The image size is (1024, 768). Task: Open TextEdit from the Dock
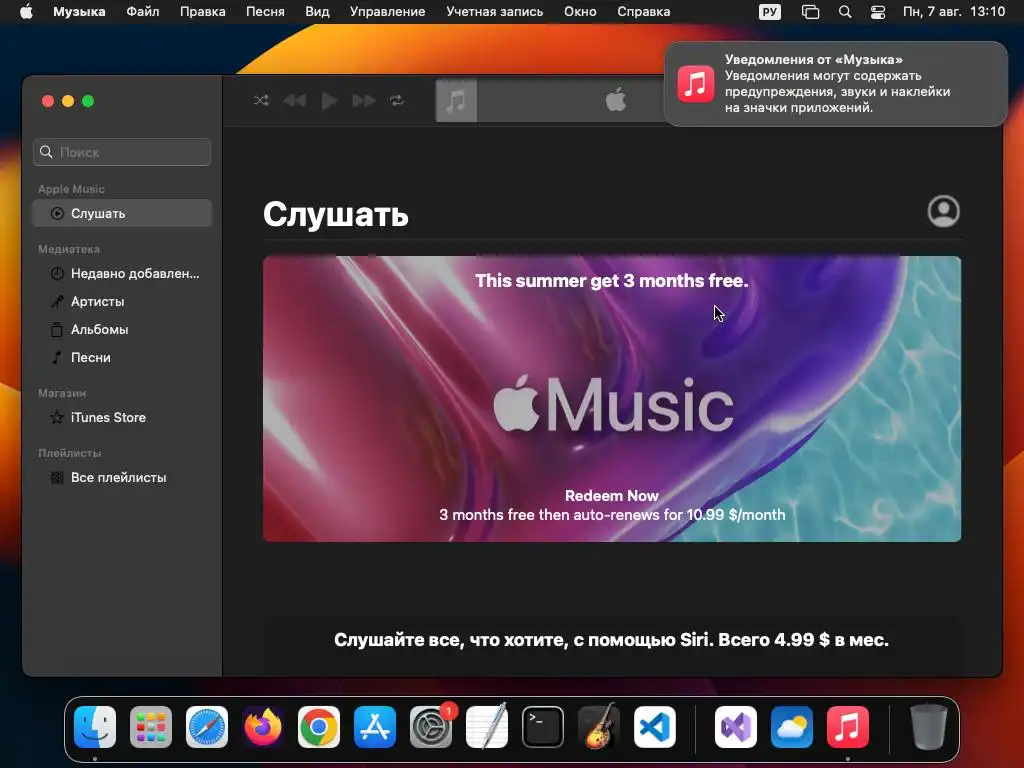coord(487,727)
